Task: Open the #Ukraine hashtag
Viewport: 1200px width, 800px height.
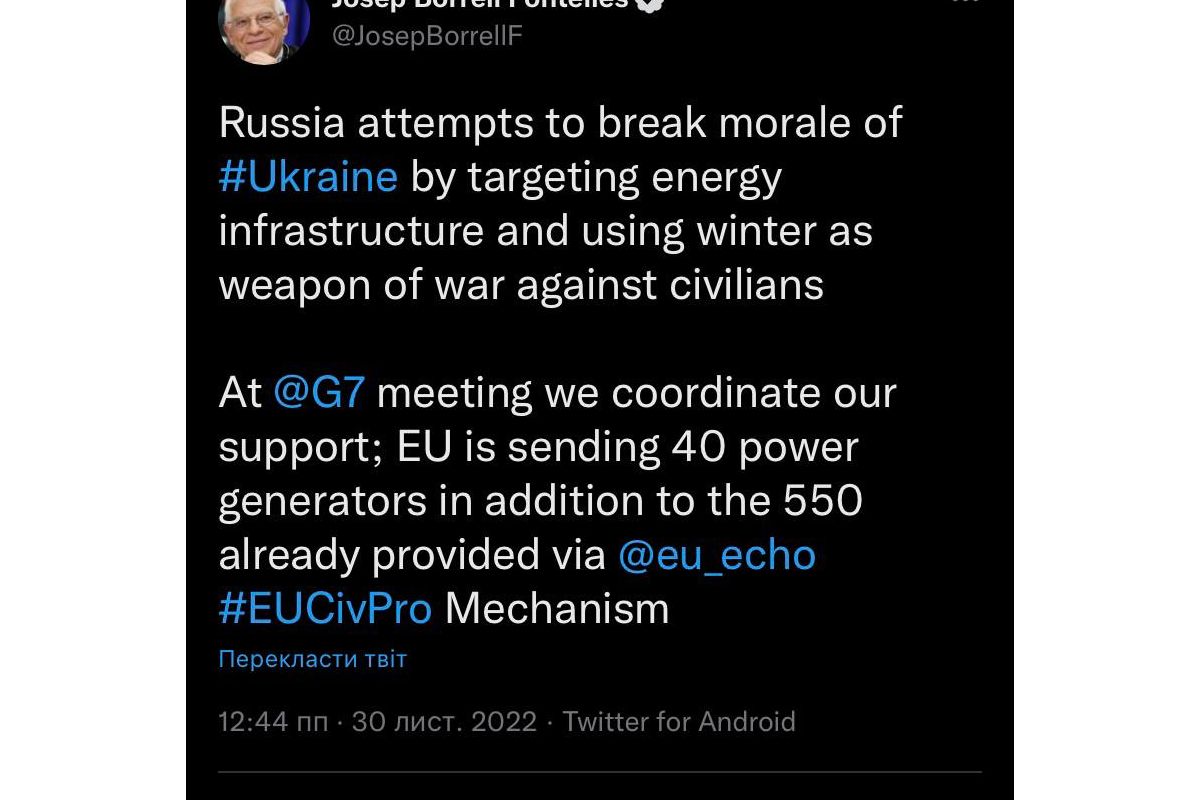Action: coord(308,177)
